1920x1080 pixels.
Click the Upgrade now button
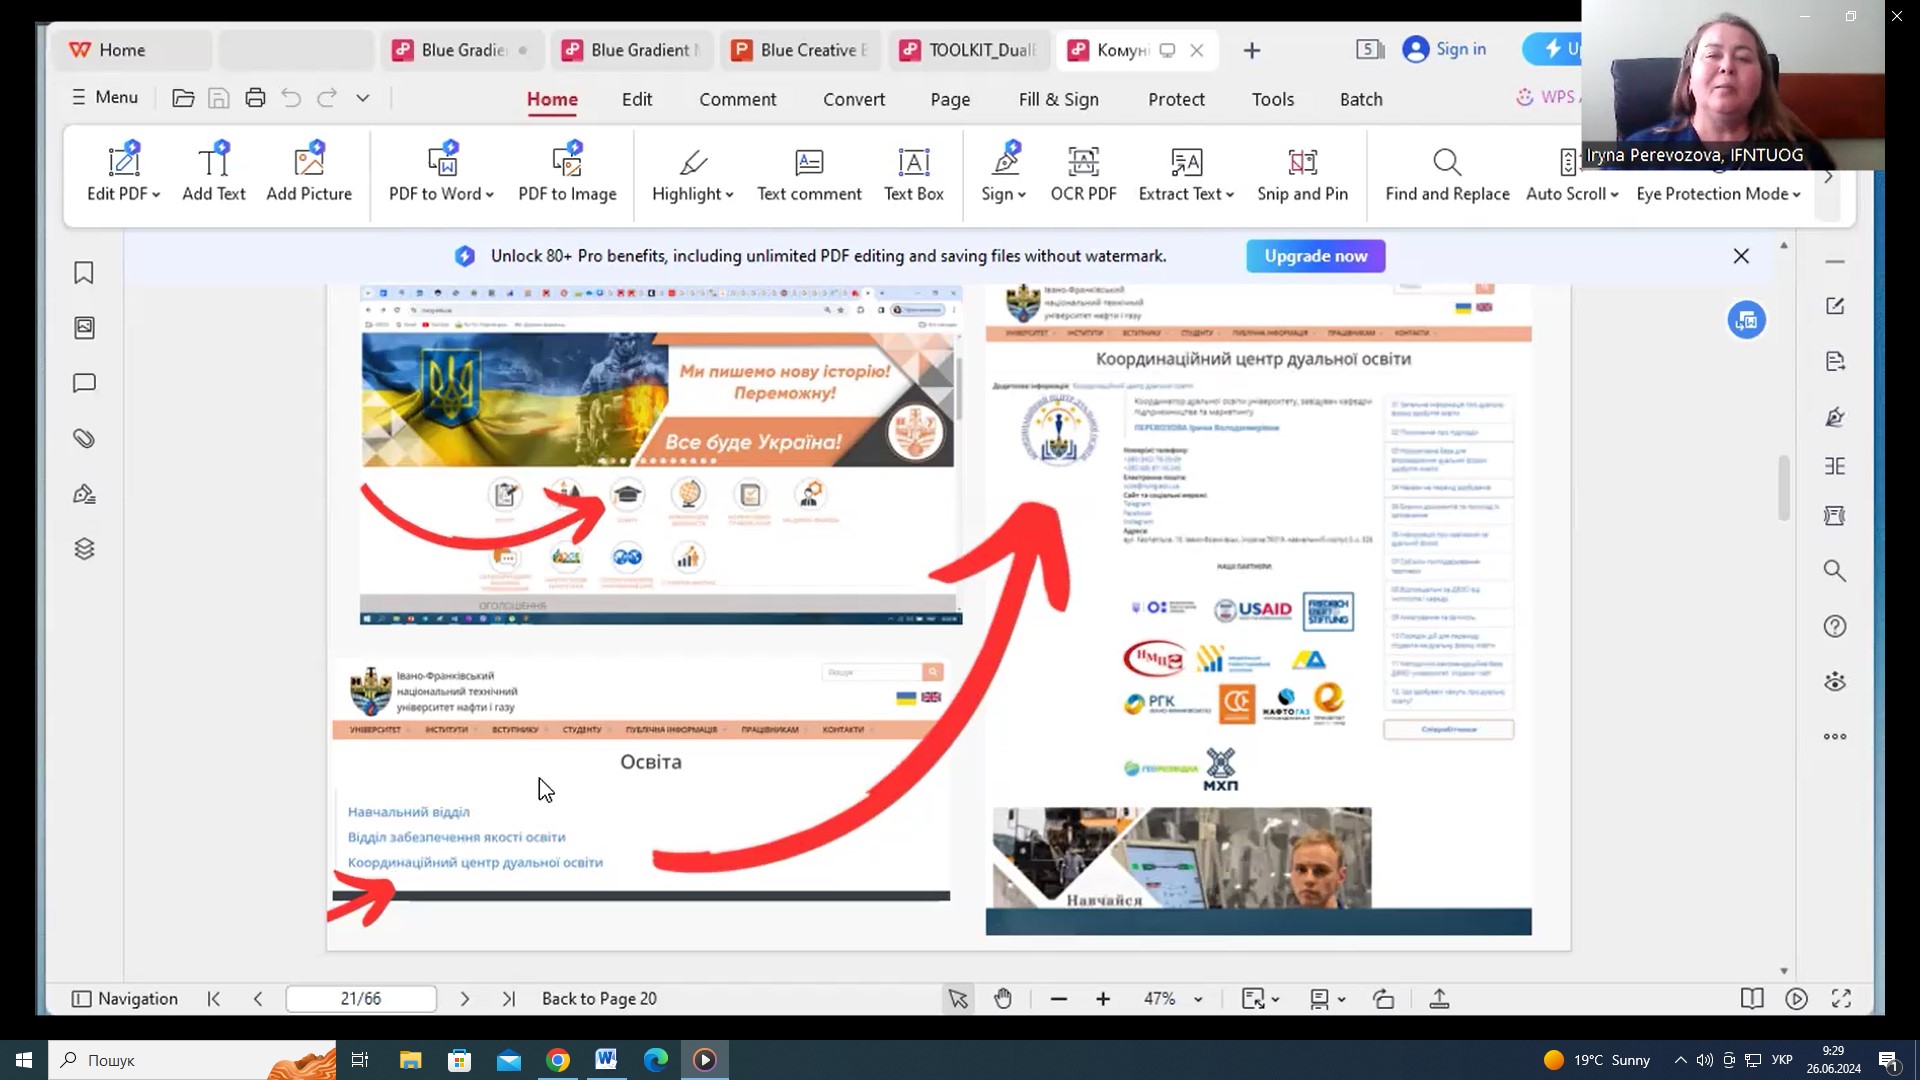pyautogui.click(x=1315, y=256)
